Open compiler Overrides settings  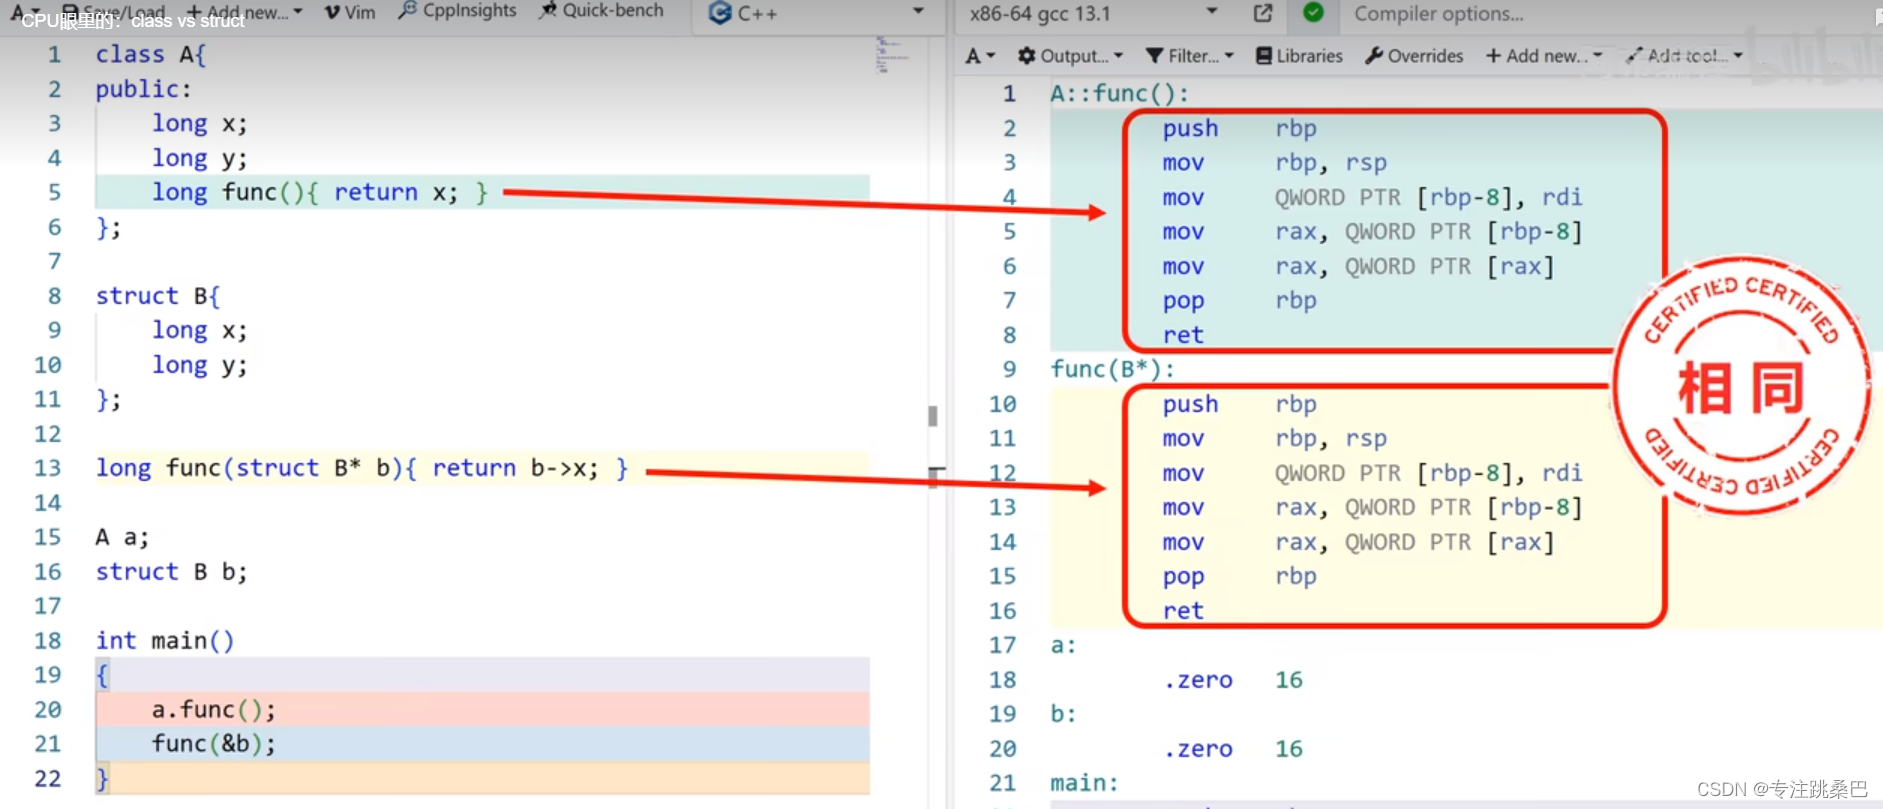pyautogui.click(x=1414, y=56)
